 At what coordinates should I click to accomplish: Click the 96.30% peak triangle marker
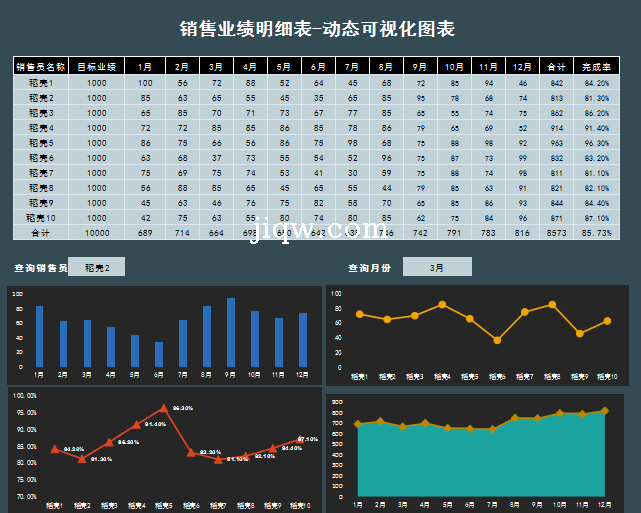[164, 409]
